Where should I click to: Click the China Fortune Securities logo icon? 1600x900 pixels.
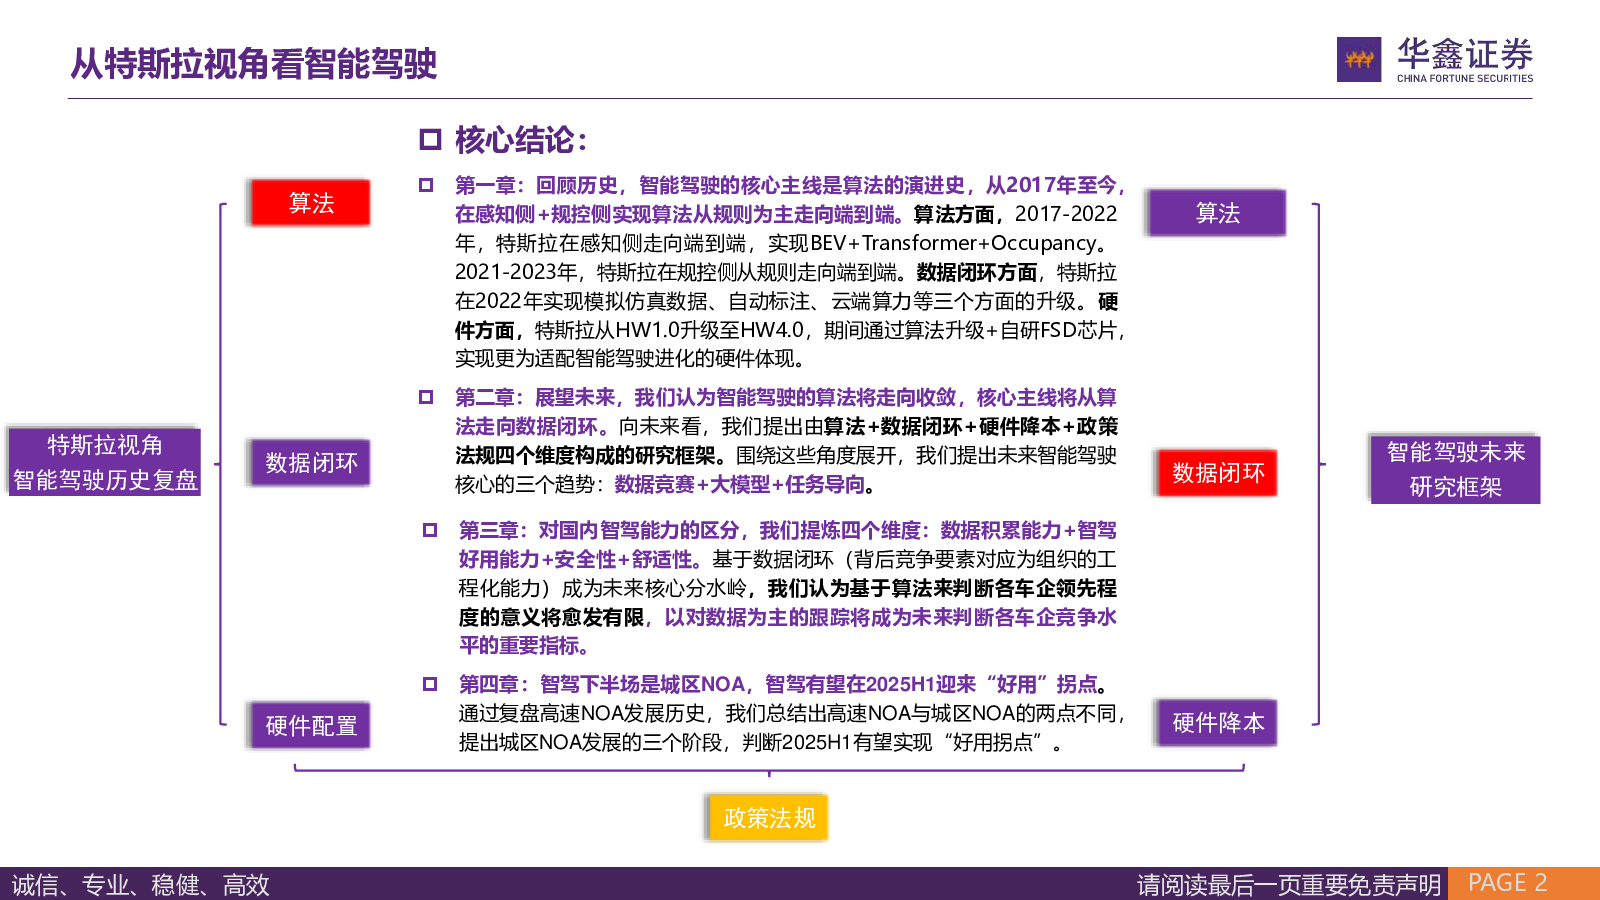click(x=1359, y=60)
